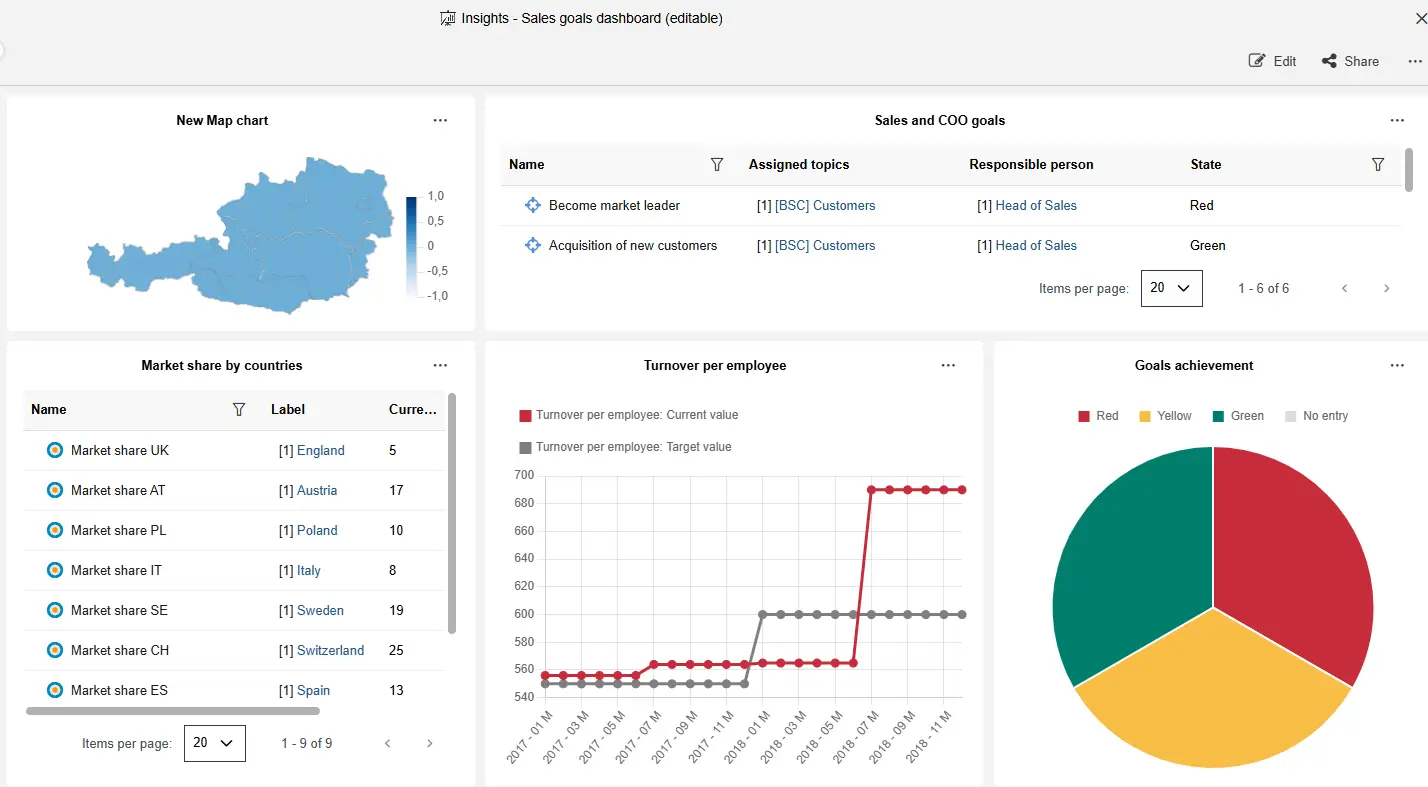Toggle Red series in Goals achievement legend
Image resolution: width=1428 pixels, height=787 pixels.
[x=1098, y=416]
